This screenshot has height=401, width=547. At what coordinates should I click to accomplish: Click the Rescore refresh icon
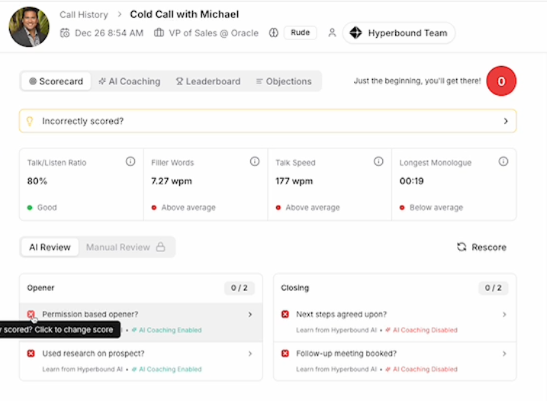pyautogui.click(x=462, y=247)
